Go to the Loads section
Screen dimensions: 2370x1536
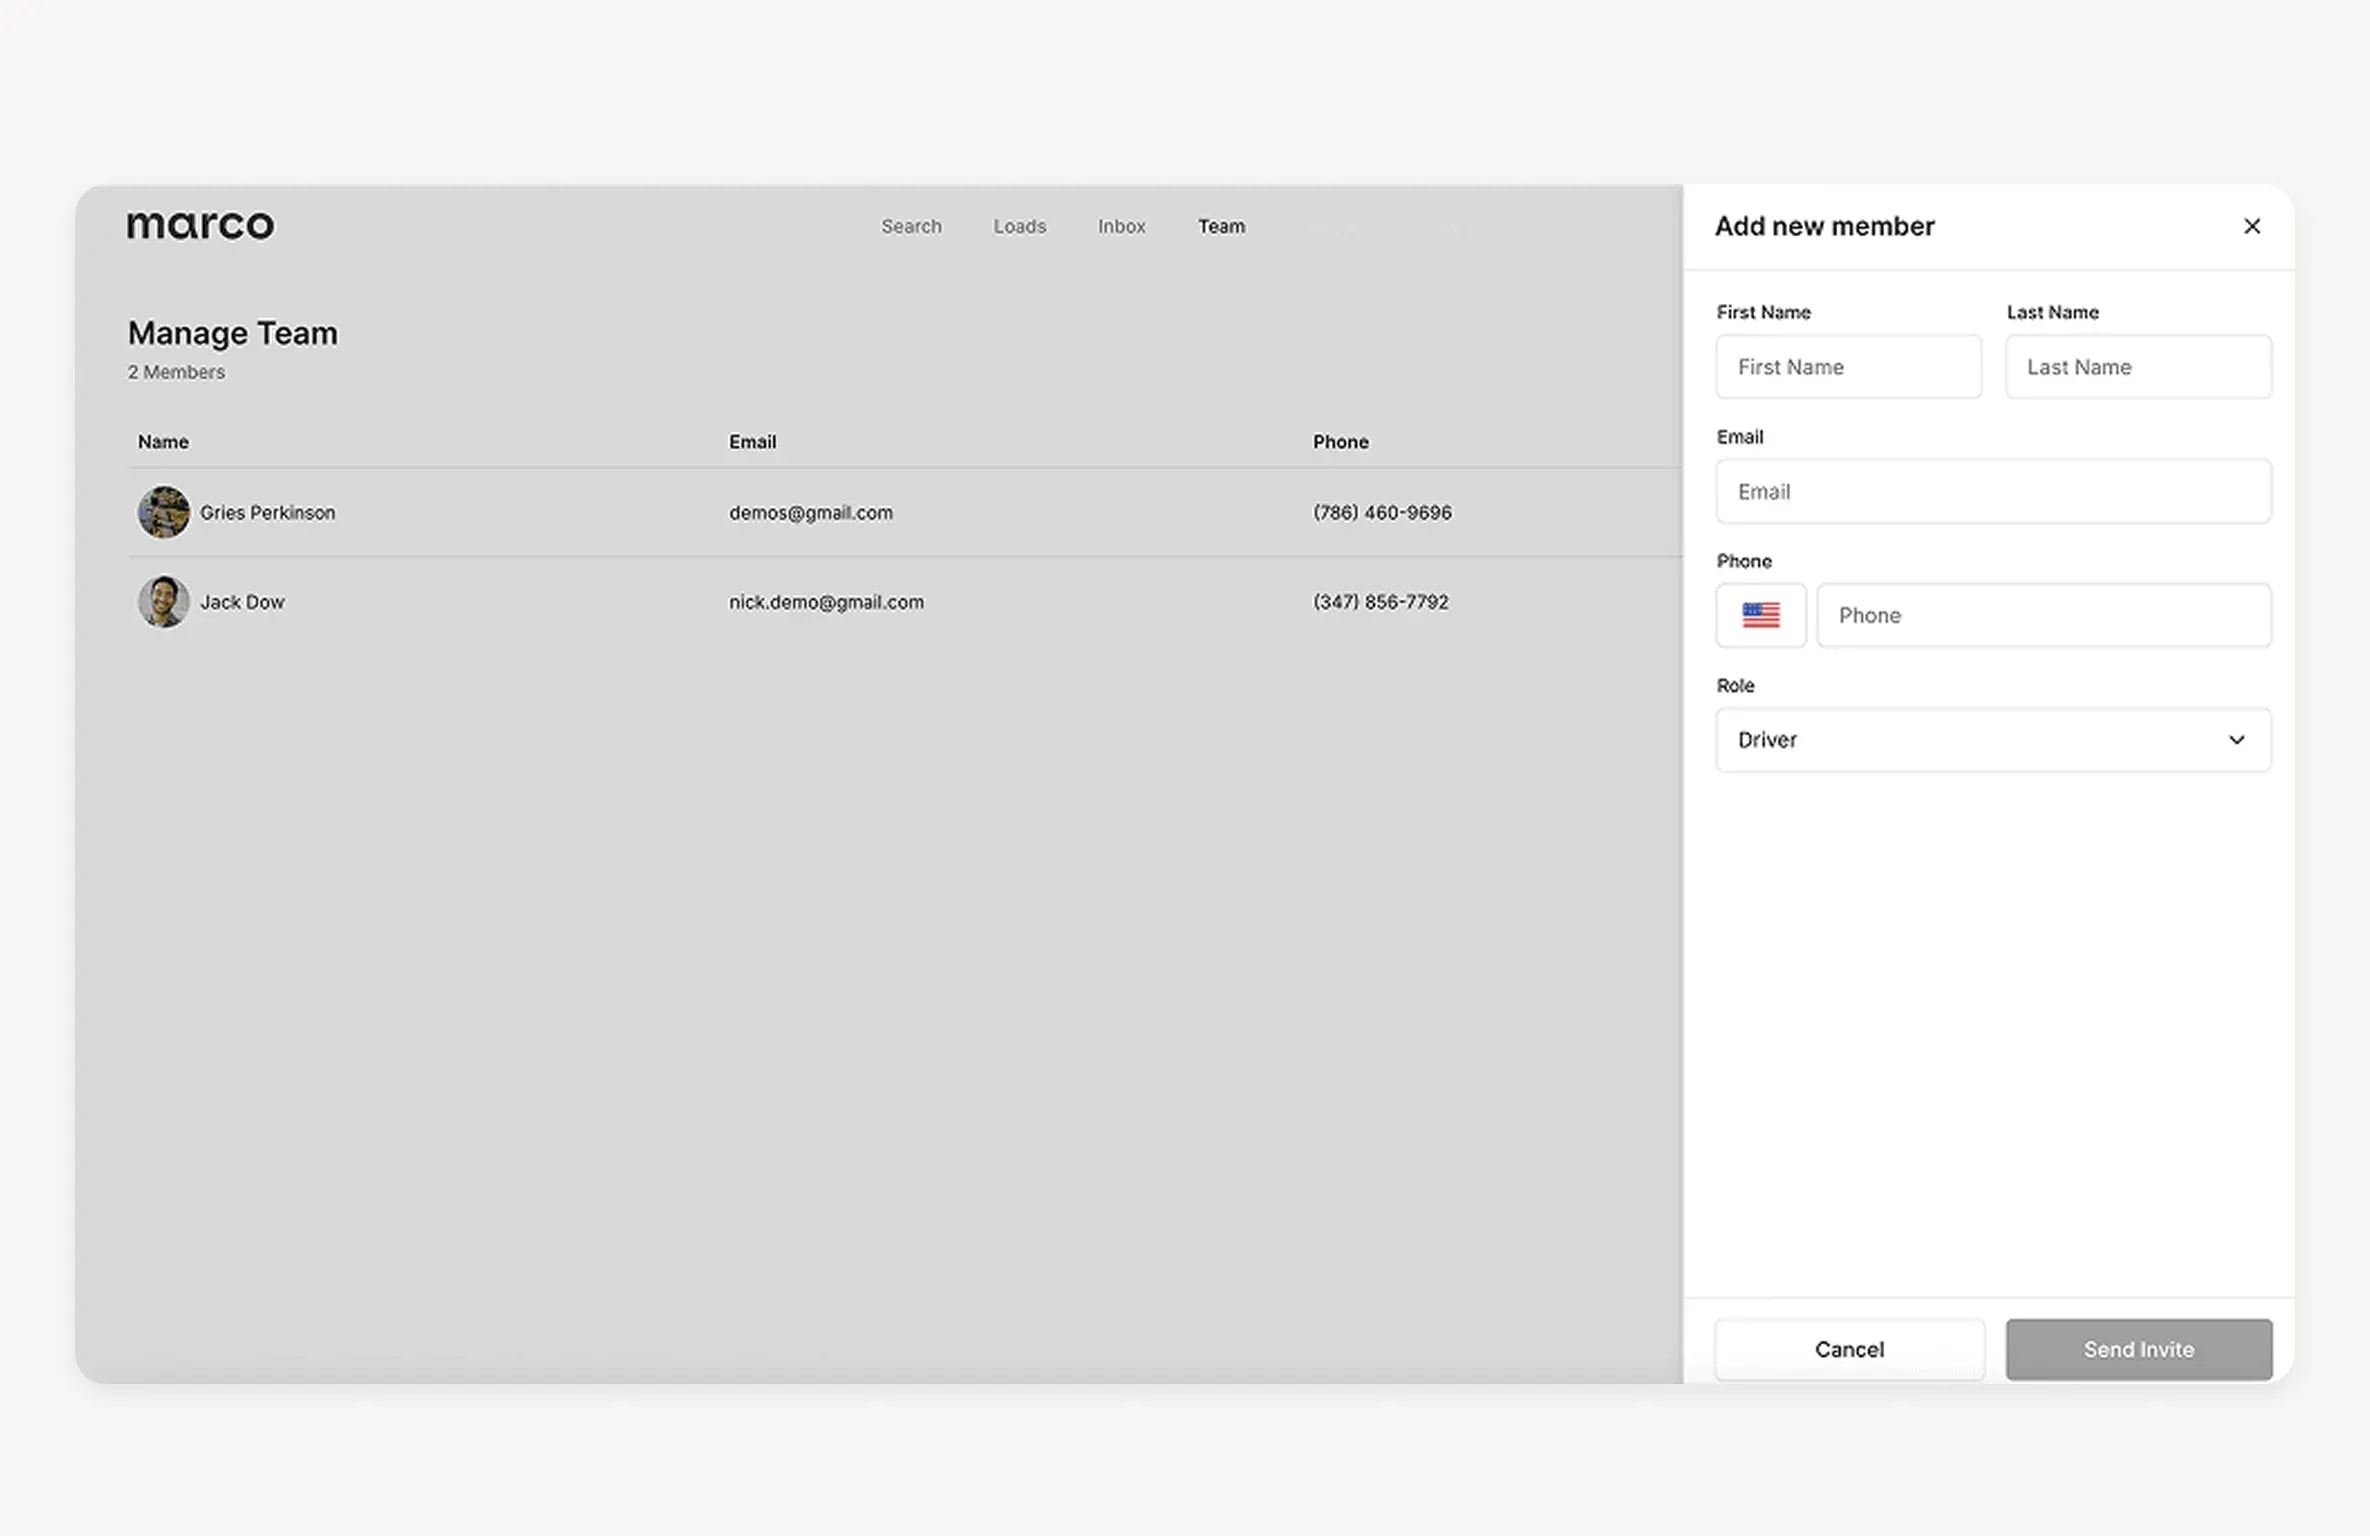coord(1019,227)
